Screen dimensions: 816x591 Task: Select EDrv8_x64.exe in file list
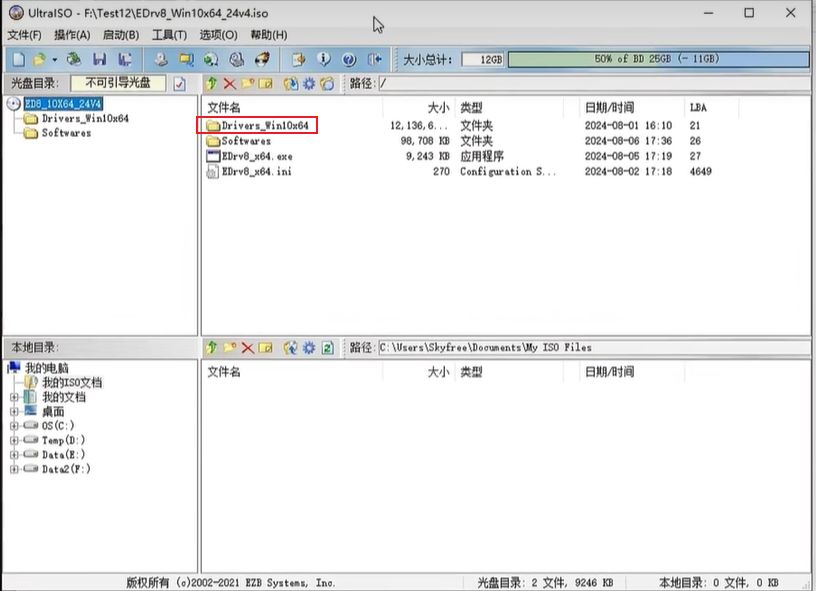point(256,156)
